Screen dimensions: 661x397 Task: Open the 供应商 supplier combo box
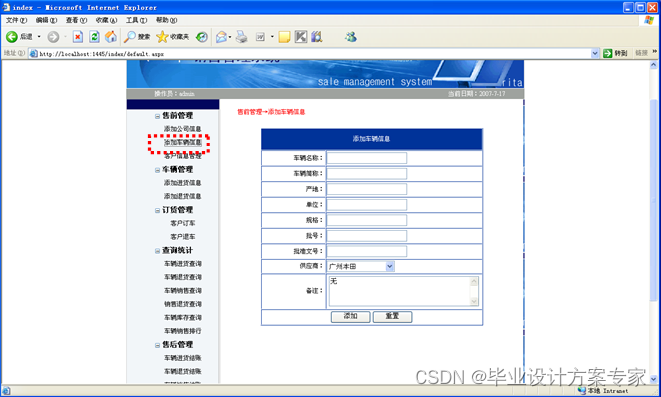pyautogui.click(x=361, y=266)
